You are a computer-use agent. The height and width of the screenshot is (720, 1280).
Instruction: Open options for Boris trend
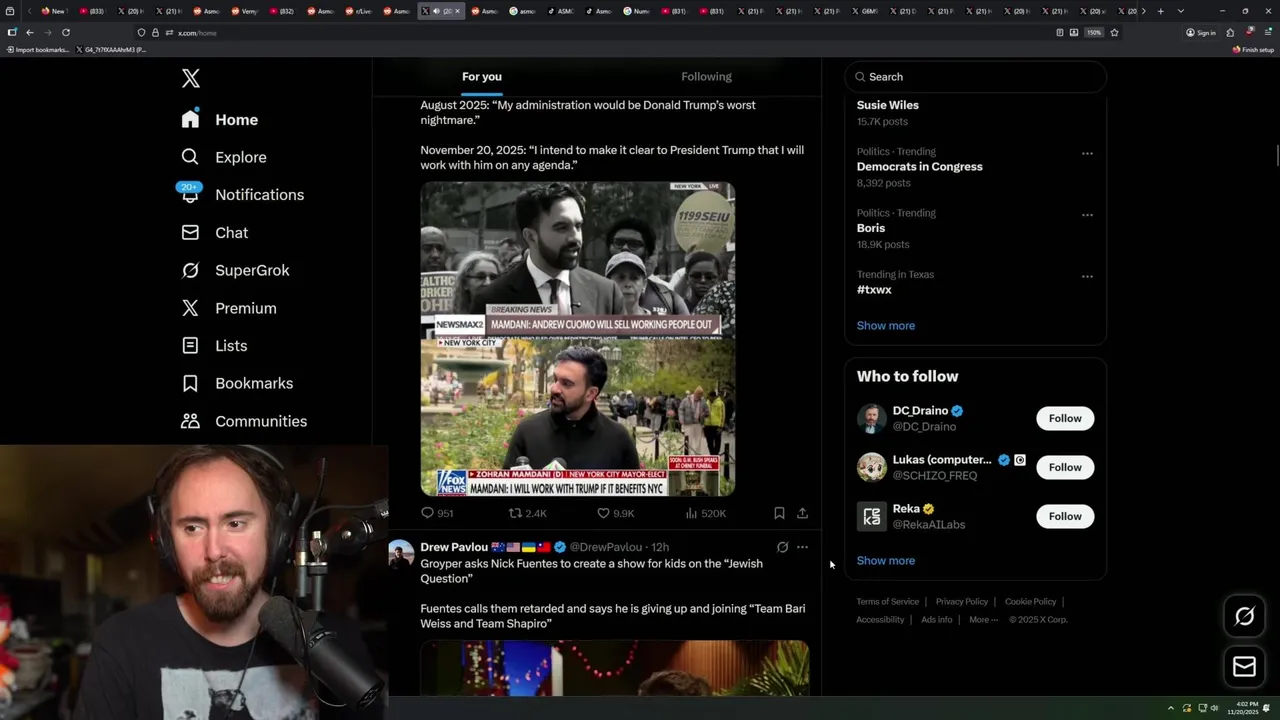1087,214
